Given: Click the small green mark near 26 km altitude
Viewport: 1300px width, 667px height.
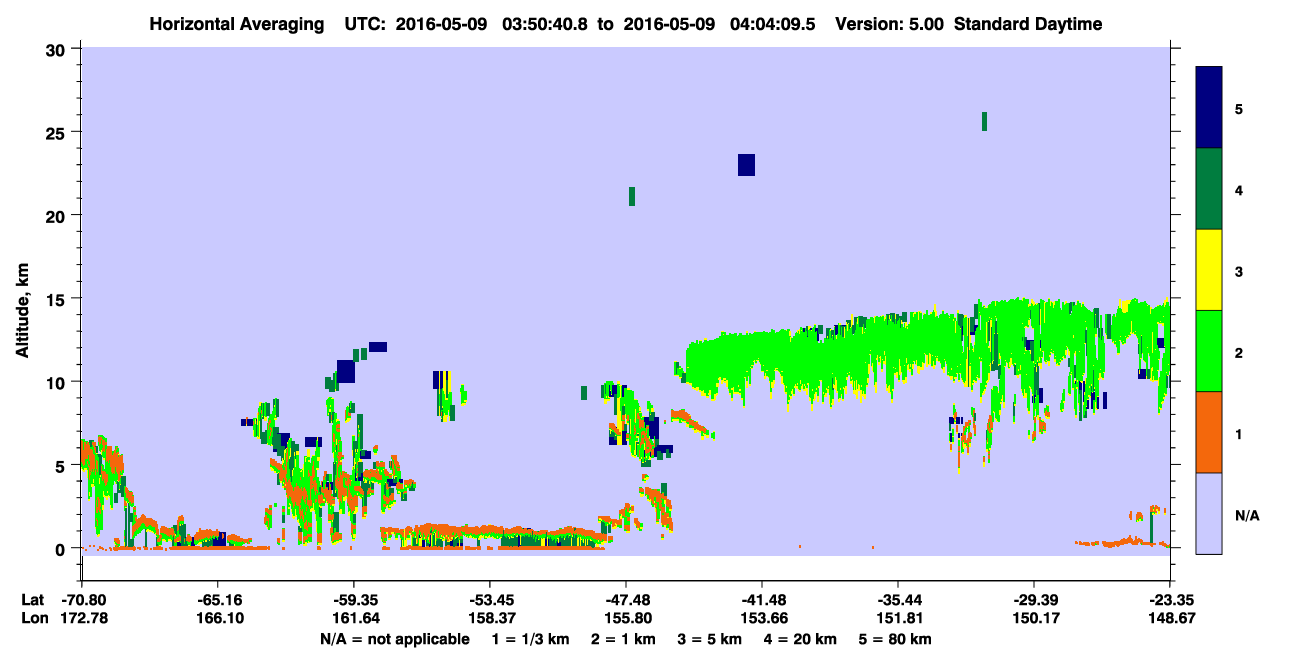Looking at the screenshot, I should click(984, 121).
